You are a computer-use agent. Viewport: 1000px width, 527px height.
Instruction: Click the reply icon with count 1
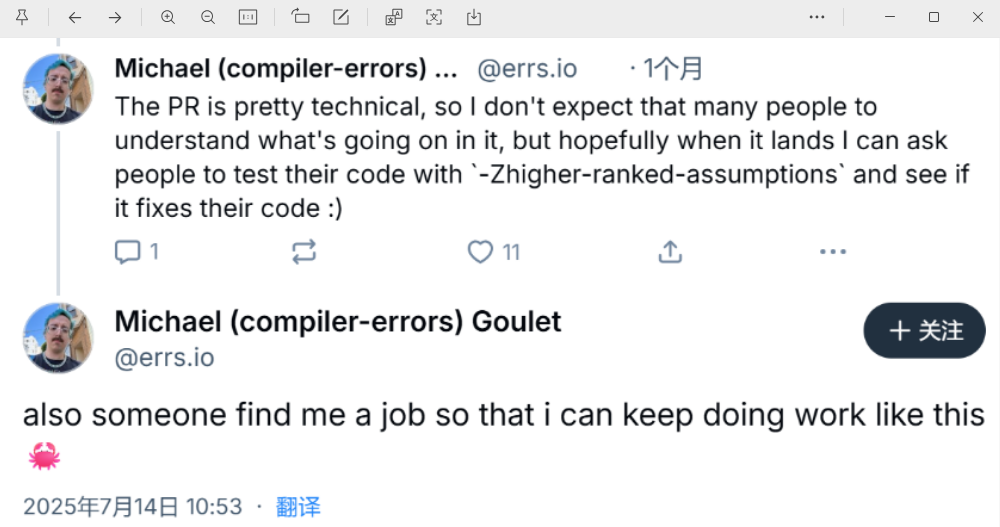pos(128,252)
